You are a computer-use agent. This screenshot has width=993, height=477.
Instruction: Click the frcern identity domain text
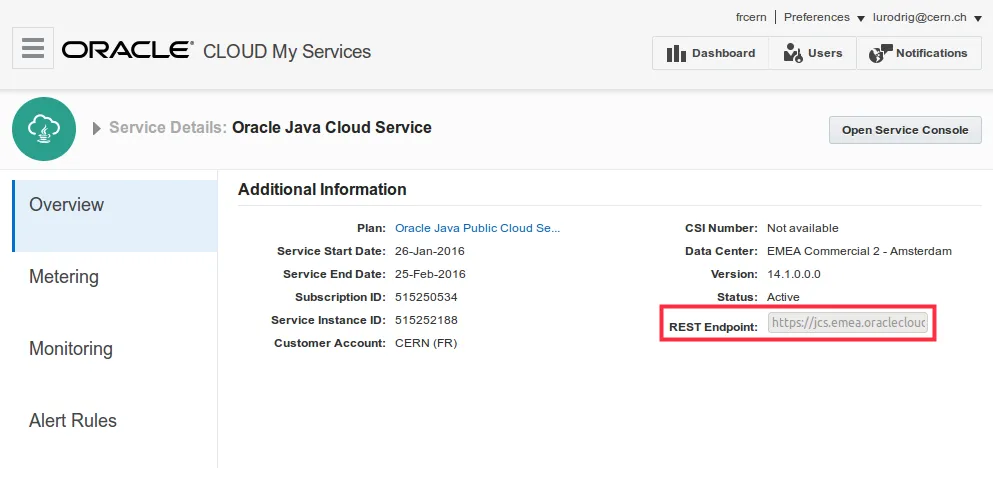point(751,18)
